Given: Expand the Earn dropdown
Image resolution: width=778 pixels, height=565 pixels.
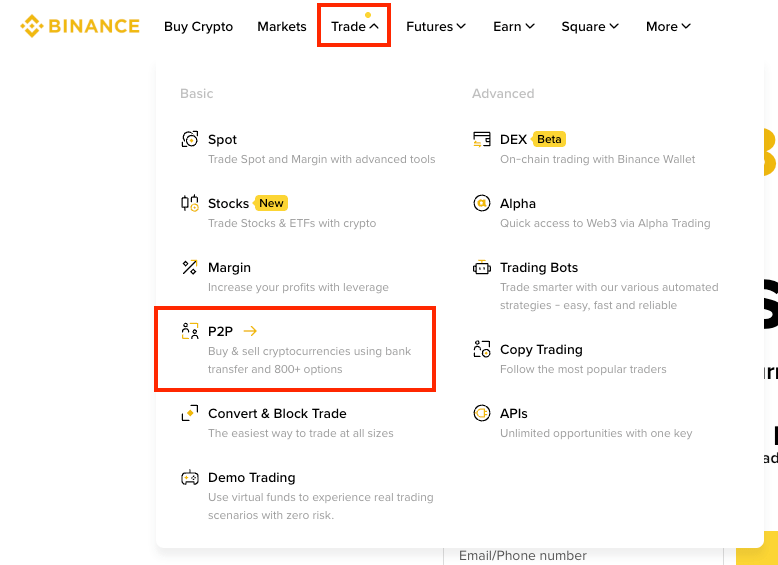Looking at the screenshot, I should 514,26.
